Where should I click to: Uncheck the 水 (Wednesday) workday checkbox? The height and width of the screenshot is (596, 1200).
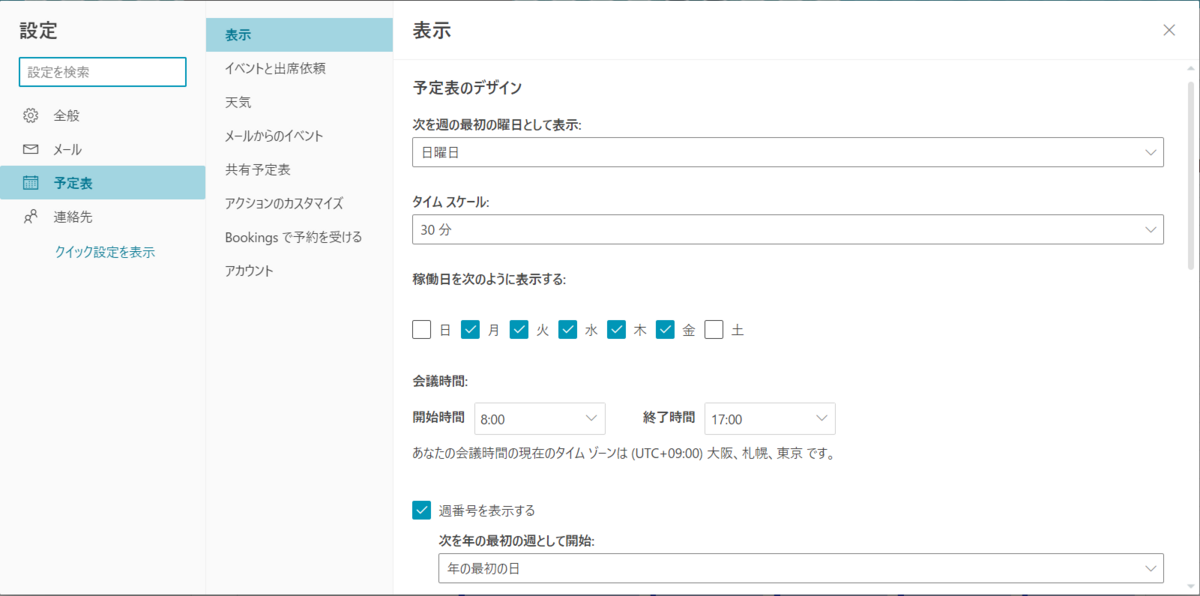pos(568,330)
